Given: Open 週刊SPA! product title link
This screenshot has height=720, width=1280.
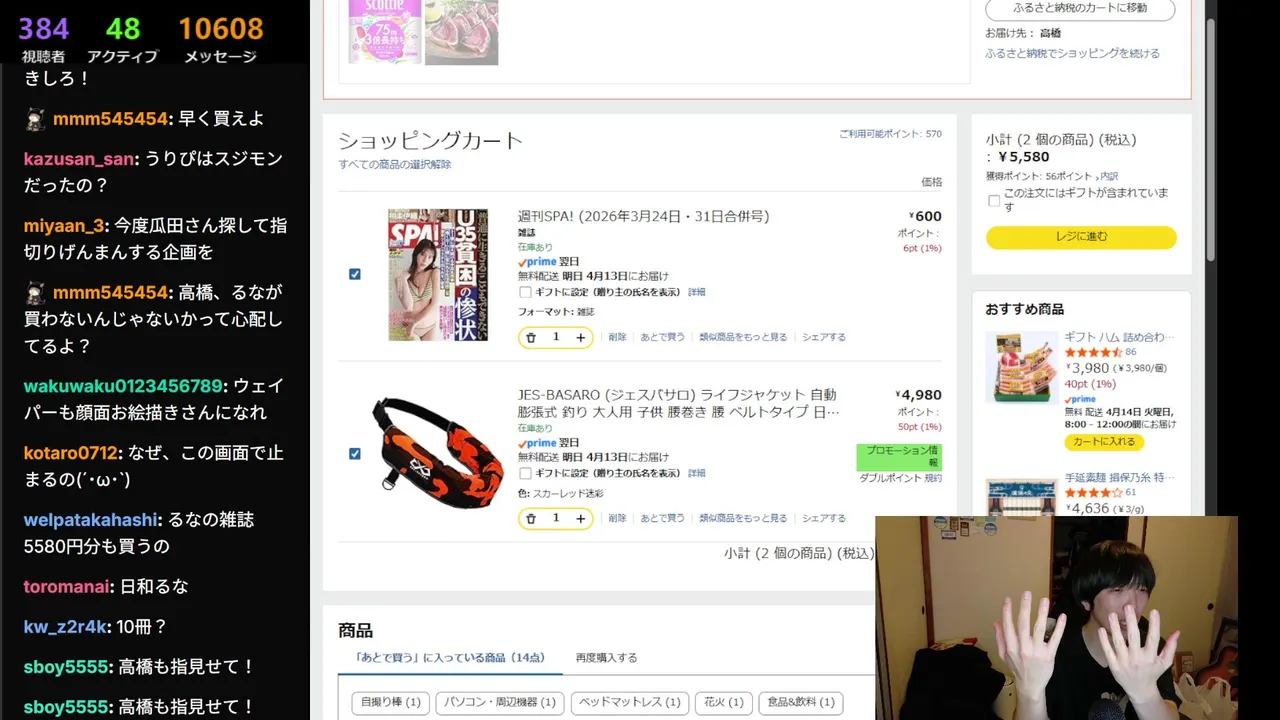Looking at the screenshot, I should click(x=643, y=216).
